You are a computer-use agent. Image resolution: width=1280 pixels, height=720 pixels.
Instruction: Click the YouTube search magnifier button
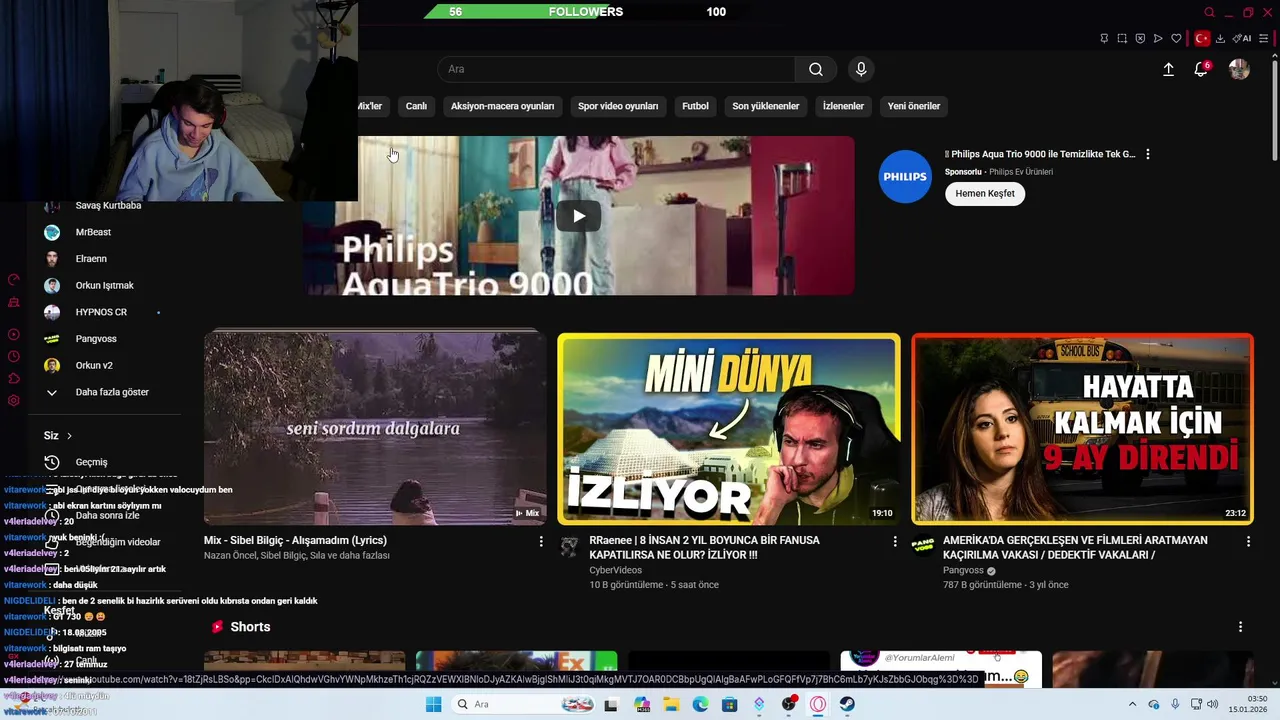[816, 69]
